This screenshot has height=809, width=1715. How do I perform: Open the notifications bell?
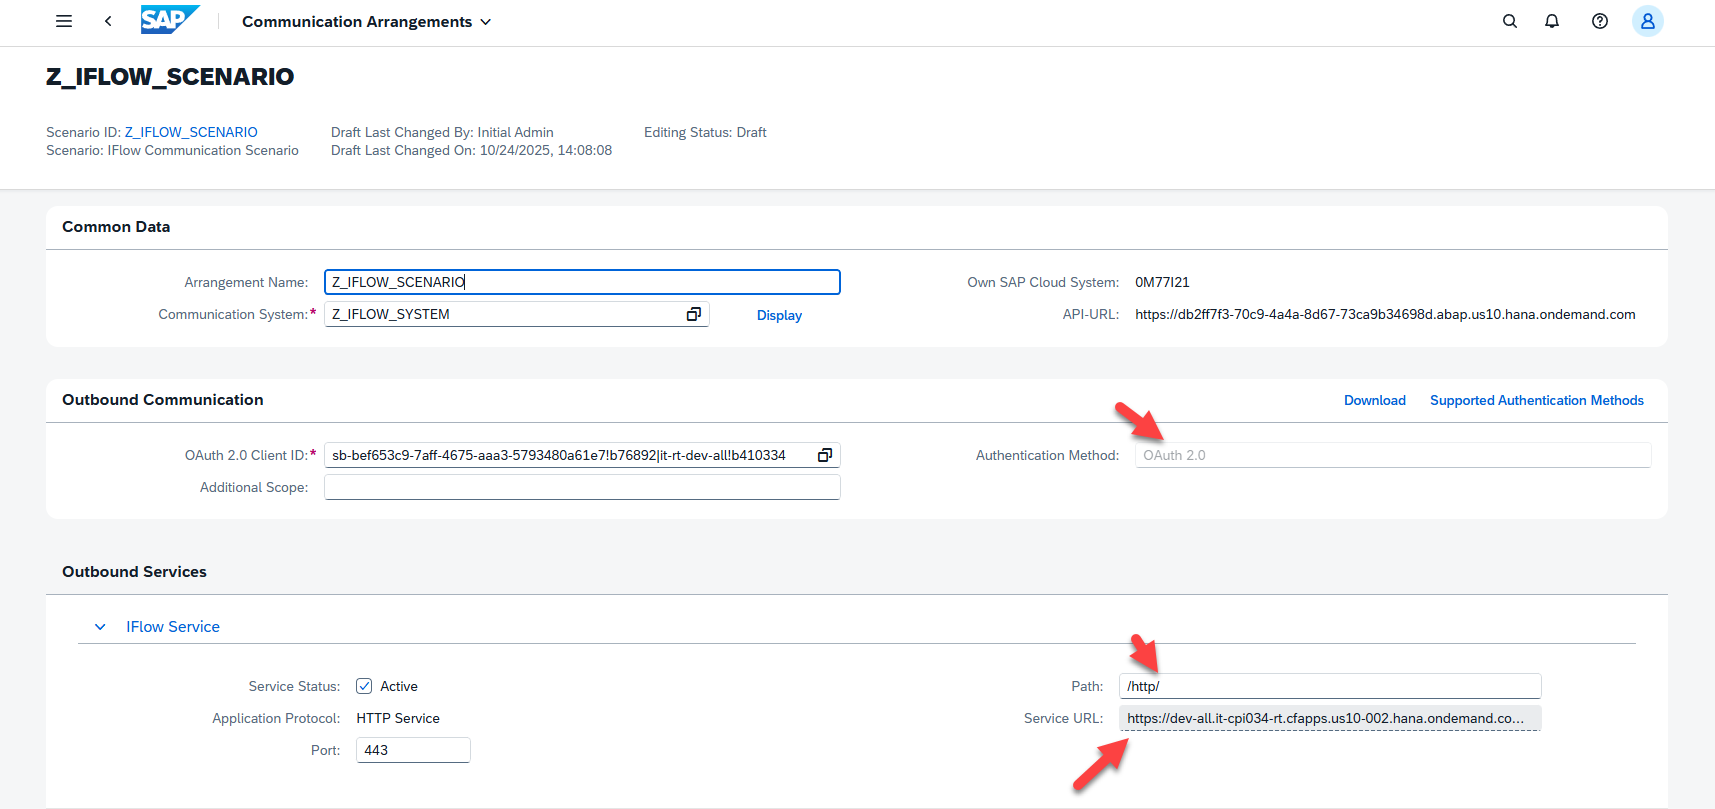(1552, 21)
